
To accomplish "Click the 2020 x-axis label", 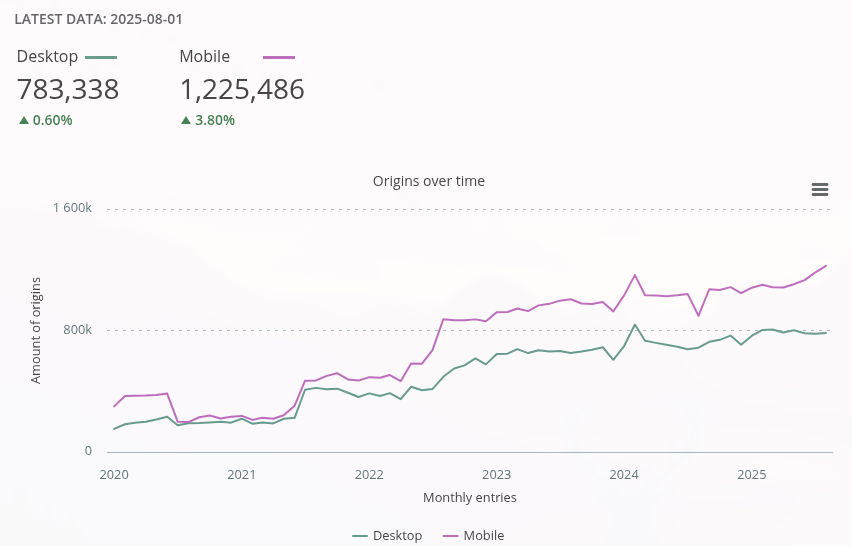I will coord(115,474).
